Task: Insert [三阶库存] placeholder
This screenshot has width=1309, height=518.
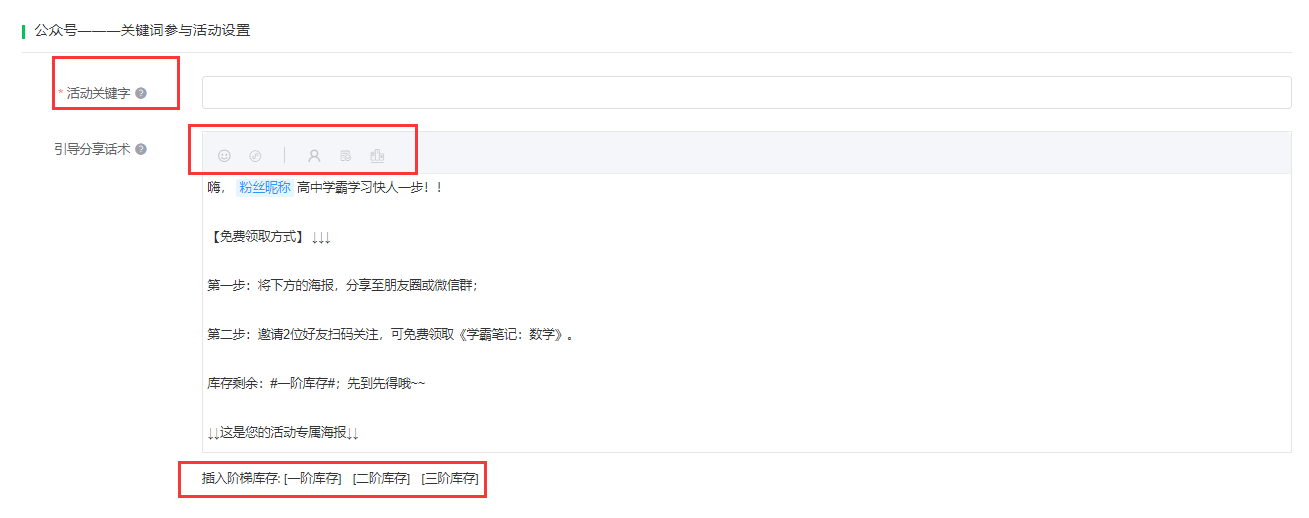Action: coord(450,479)
